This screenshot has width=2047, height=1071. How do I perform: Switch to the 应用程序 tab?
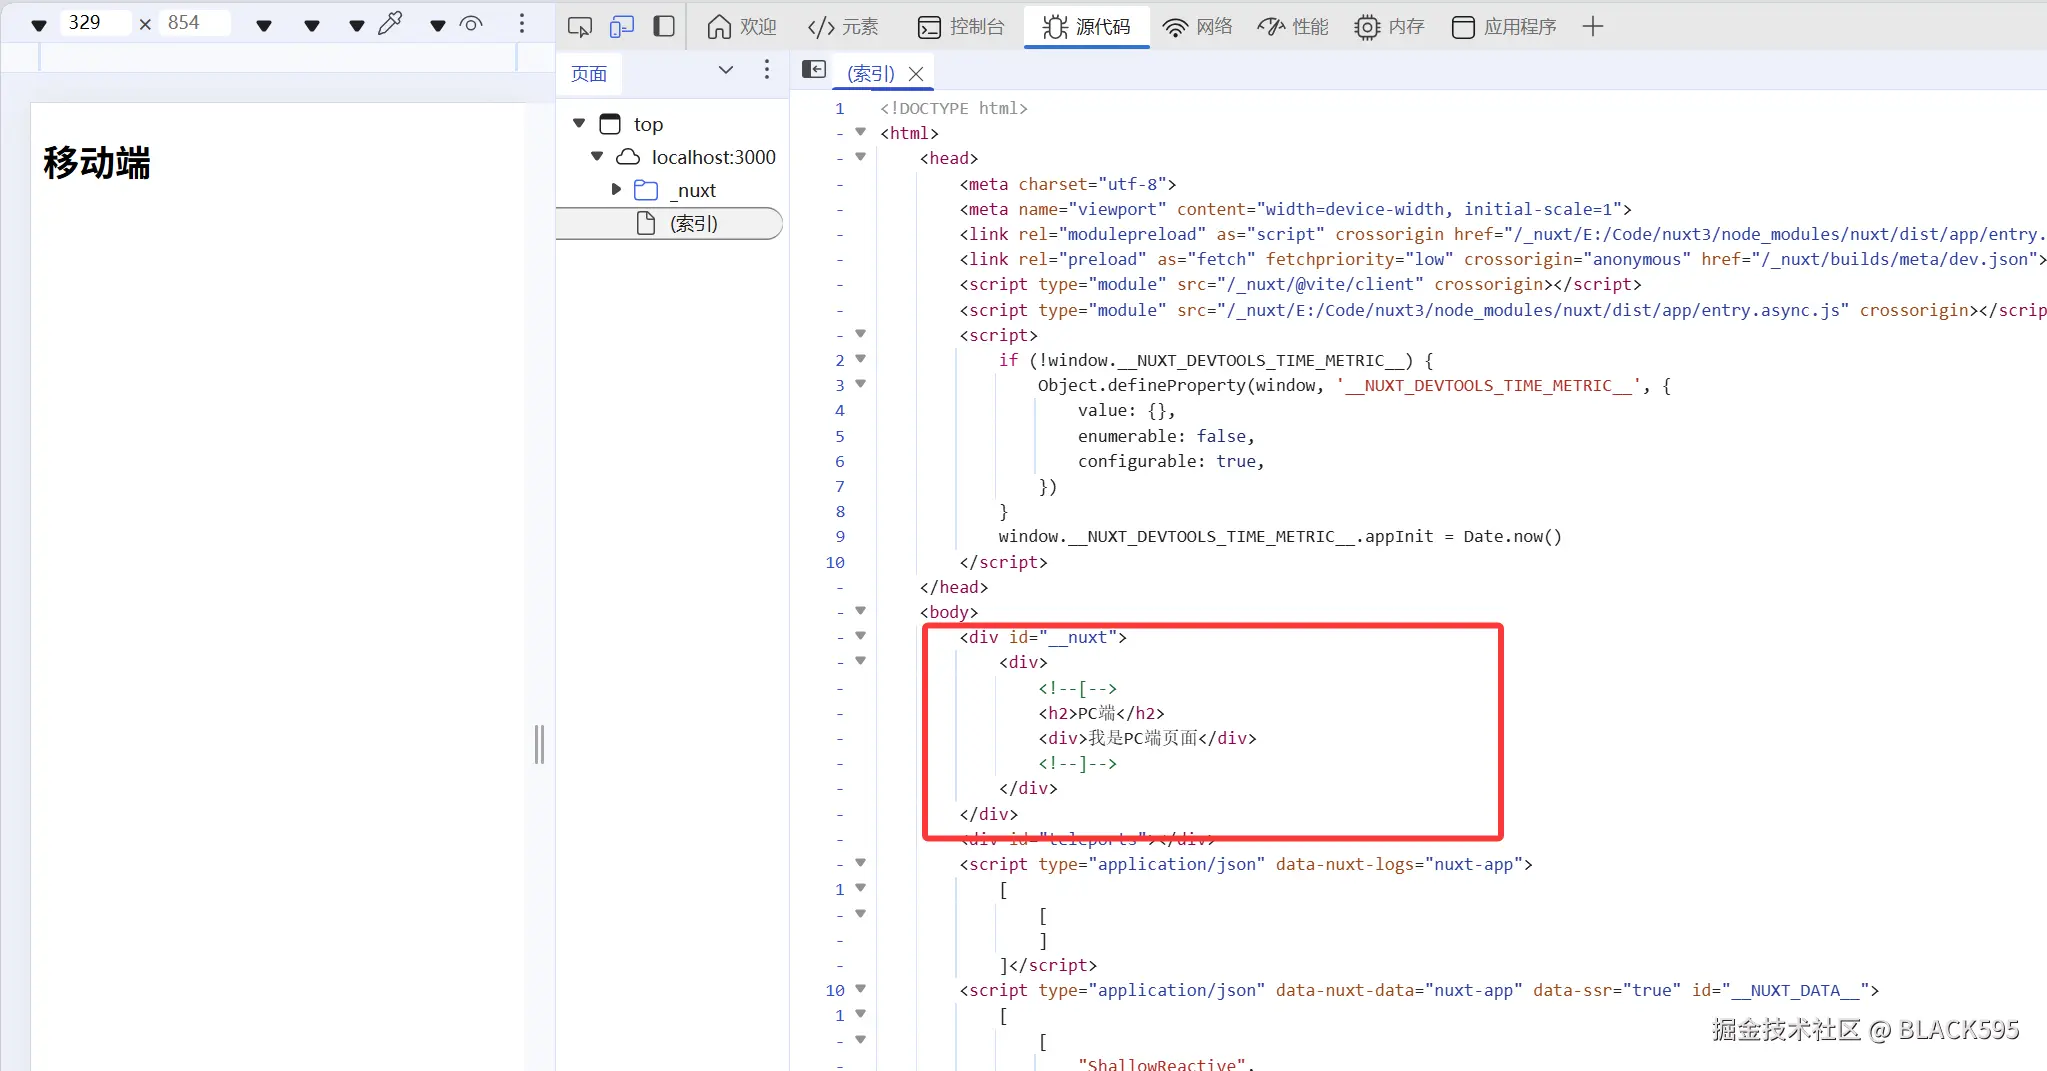click(x=1504, y=27)
